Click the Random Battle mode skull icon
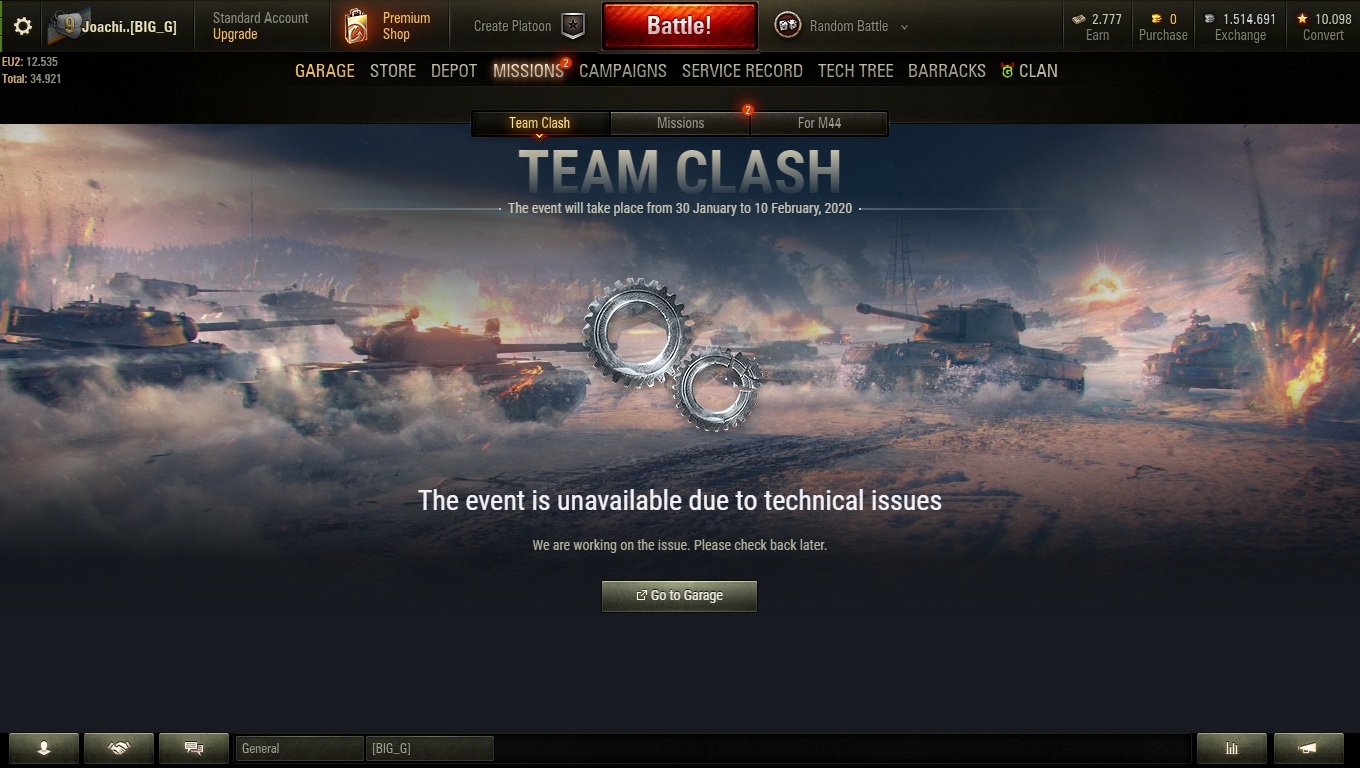This screenshot has height=768, width=1360. (788, 26)
